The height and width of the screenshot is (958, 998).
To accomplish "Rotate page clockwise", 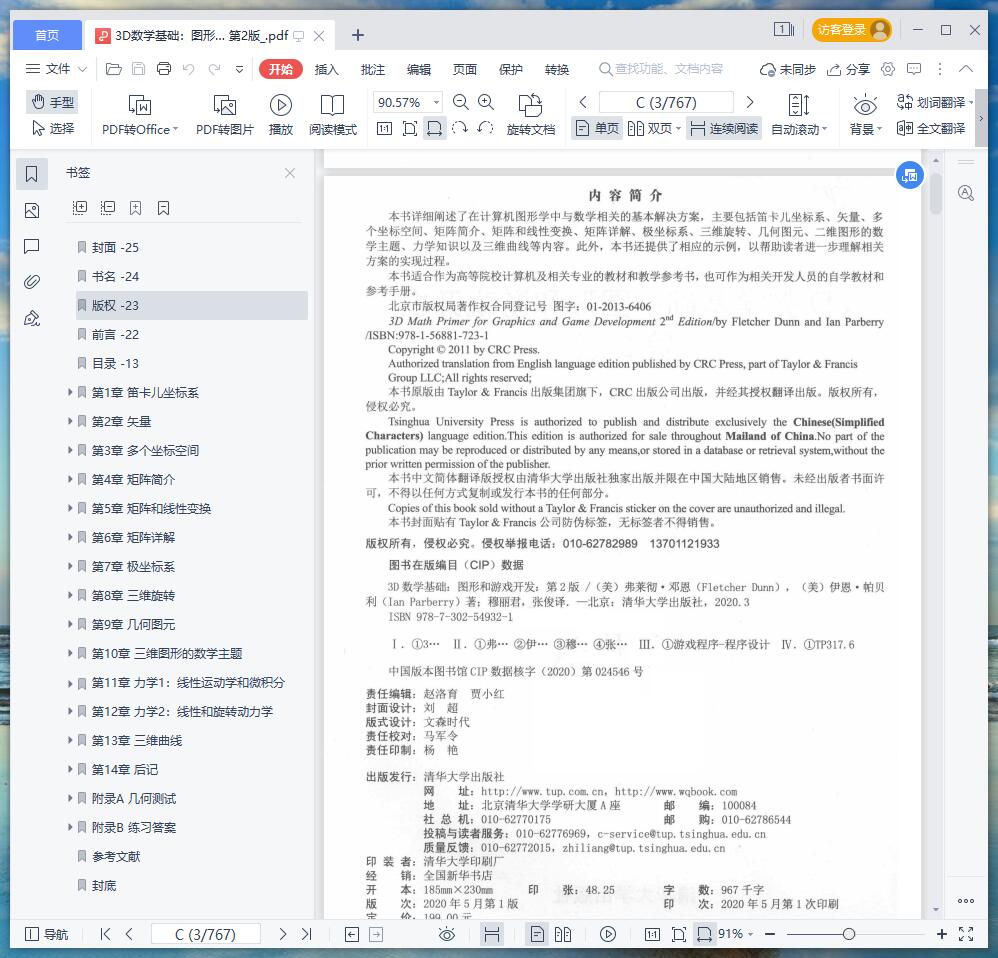I will point(460,128).
